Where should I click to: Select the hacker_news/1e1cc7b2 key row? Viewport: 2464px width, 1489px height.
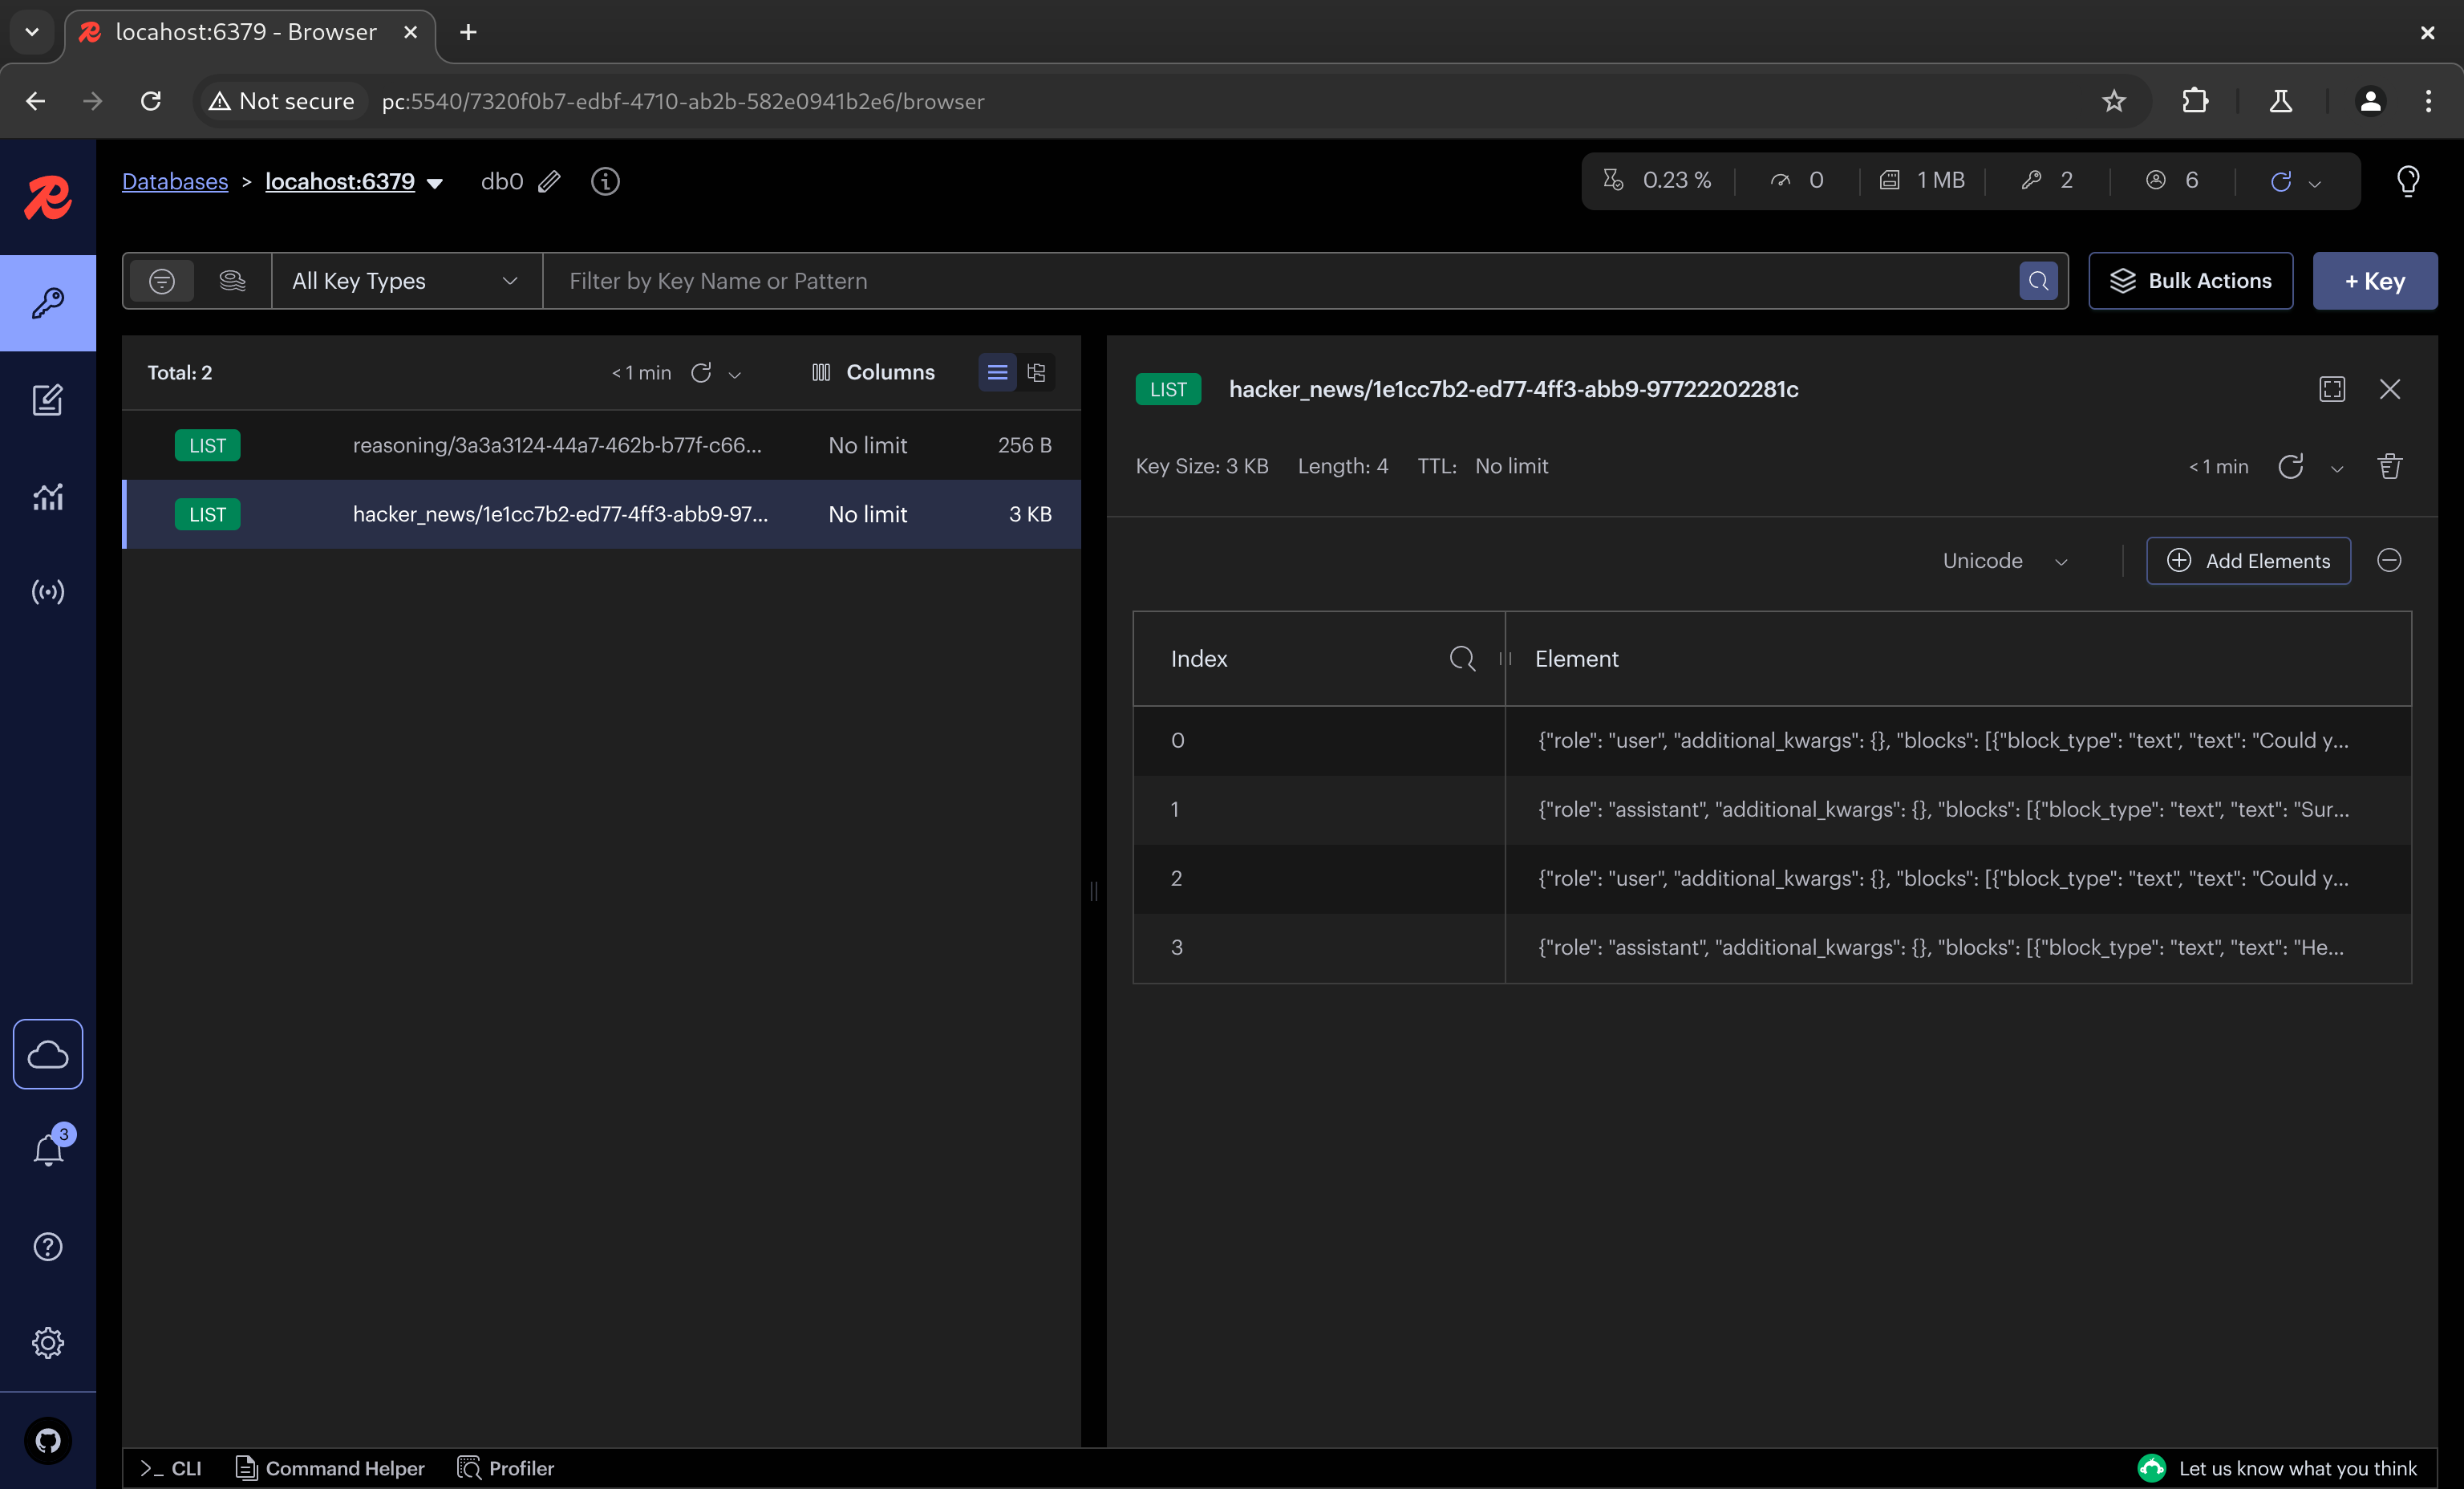point(602,514)
